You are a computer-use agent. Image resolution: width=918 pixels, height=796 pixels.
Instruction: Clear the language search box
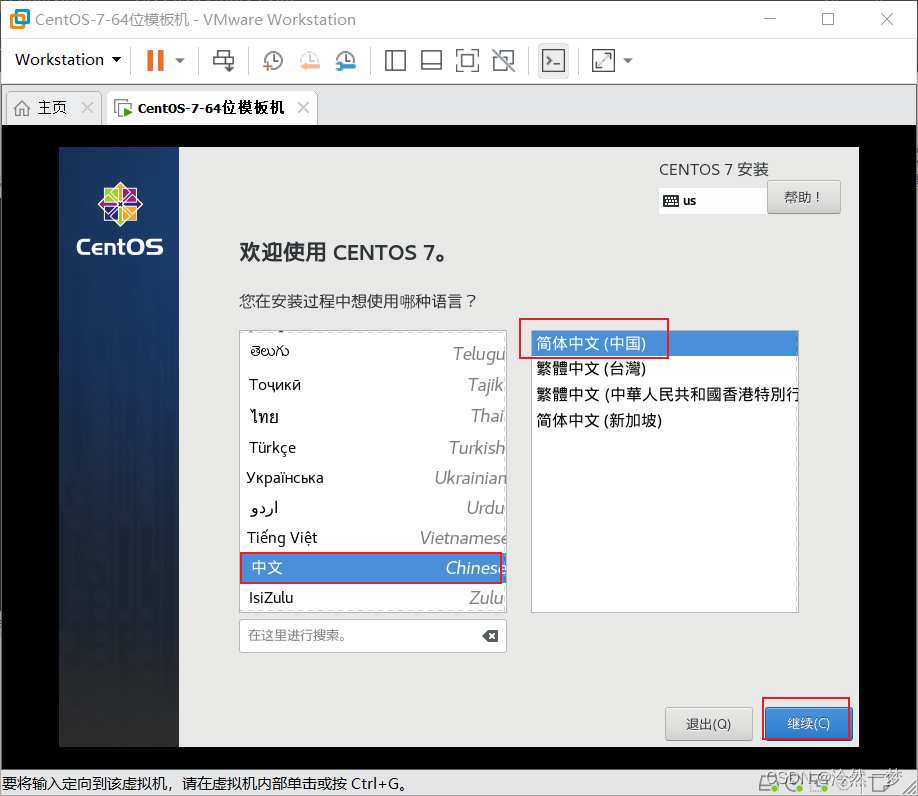pos(491,636)
